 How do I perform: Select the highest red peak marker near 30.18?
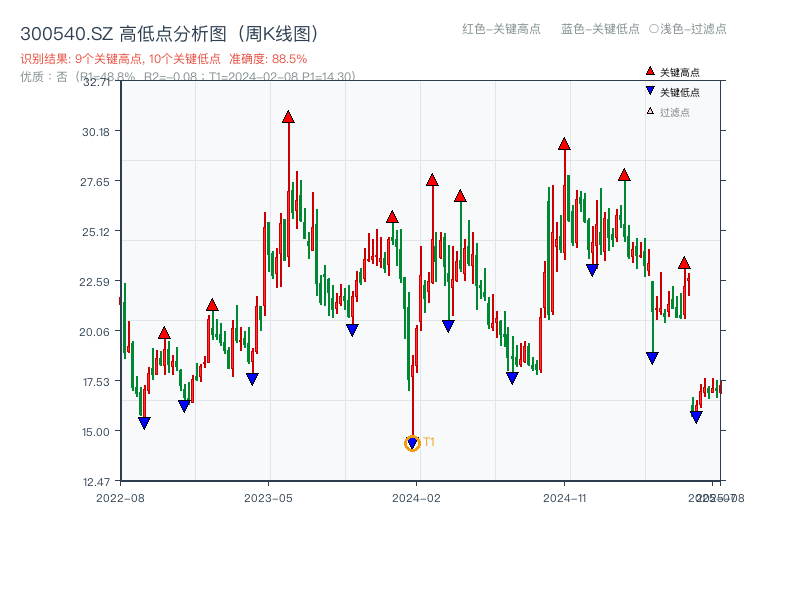[288, 116]
